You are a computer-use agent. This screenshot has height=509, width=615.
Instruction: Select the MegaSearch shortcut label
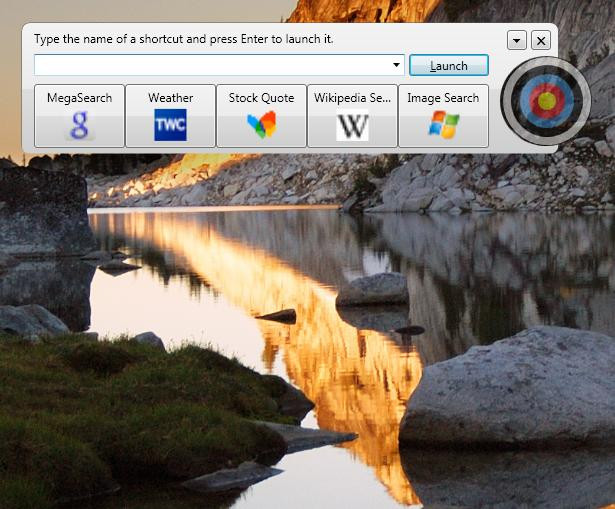click(x=80, y=98)
